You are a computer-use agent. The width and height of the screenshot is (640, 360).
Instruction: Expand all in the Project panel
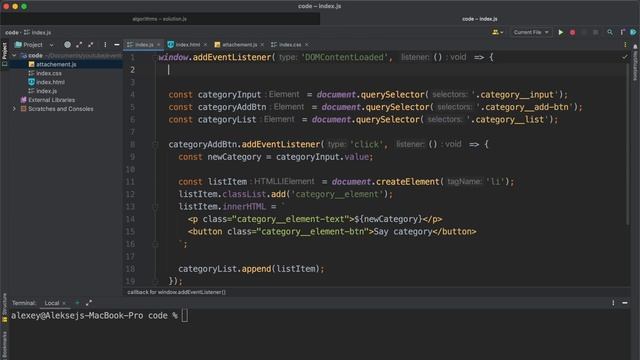(x=79, y=44)
